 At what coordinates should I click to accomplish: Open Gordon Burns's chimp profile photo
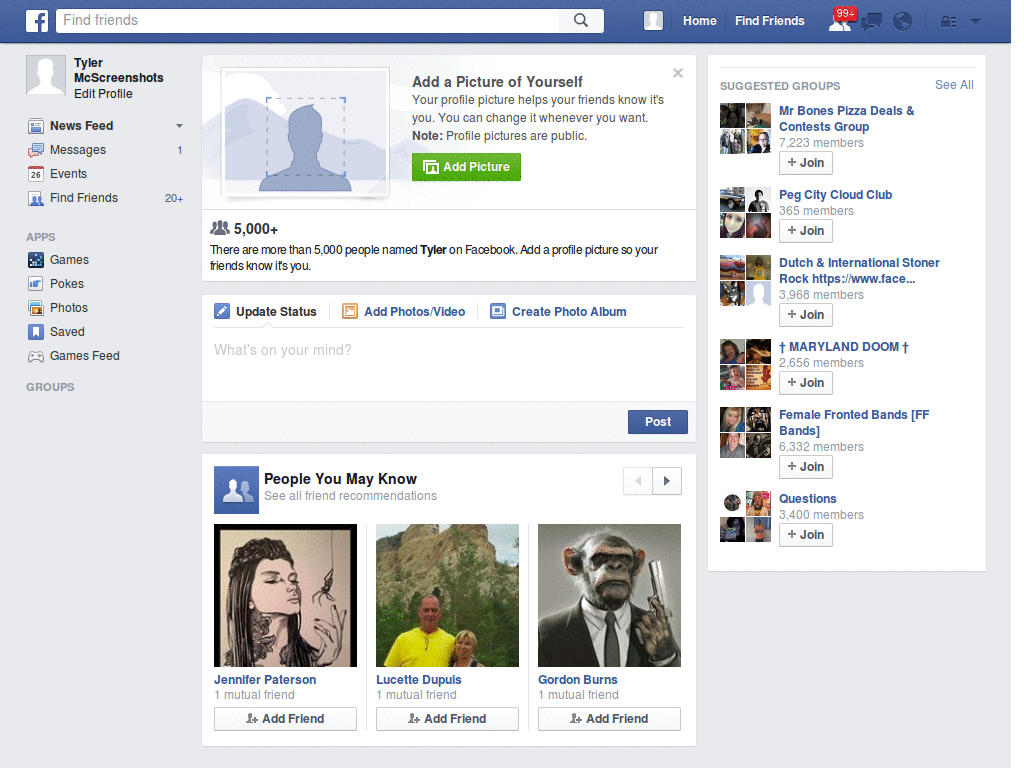609,596
